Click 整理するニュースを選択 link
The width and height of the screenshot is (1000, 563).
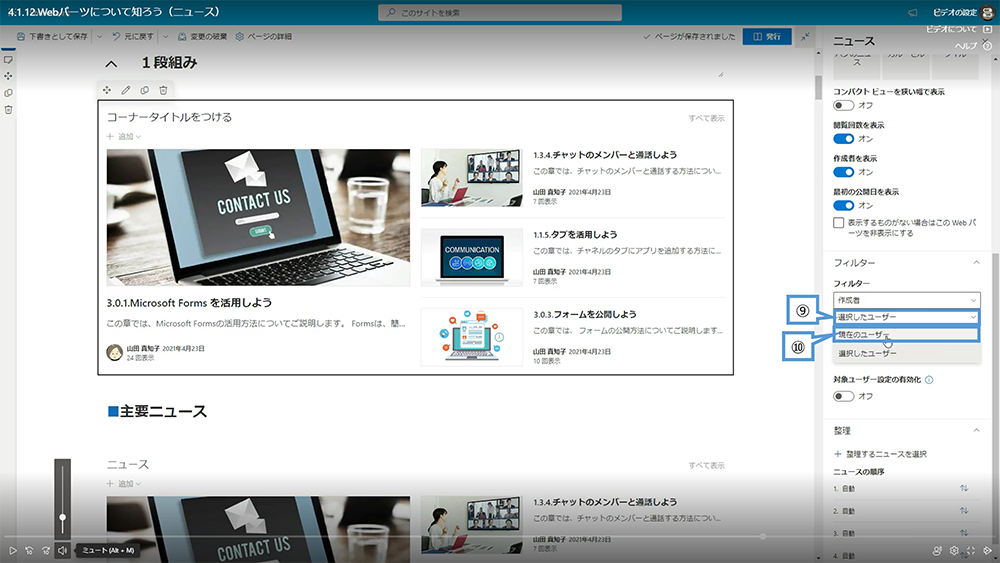click(x=880, y=454)
